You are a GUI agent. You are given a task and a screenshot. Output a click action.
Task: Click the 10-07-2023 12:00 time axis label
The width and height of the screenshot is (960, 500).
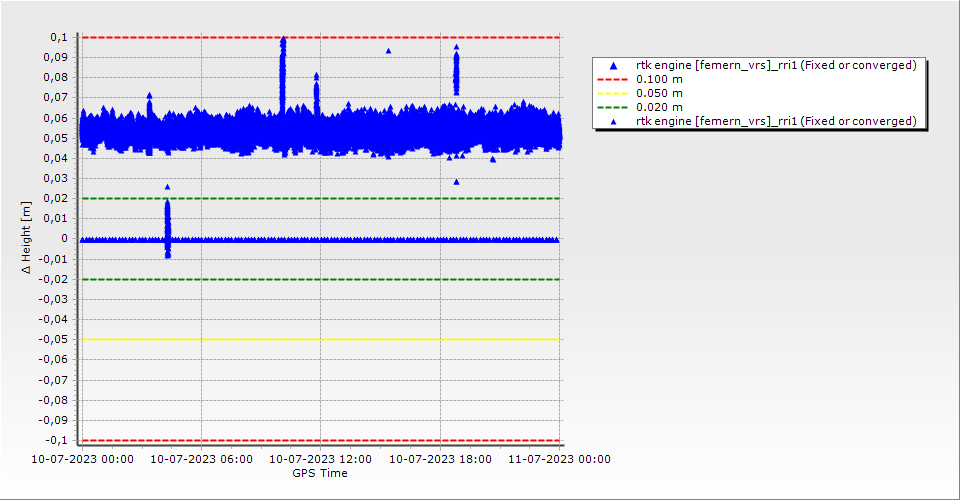[321, 459]
